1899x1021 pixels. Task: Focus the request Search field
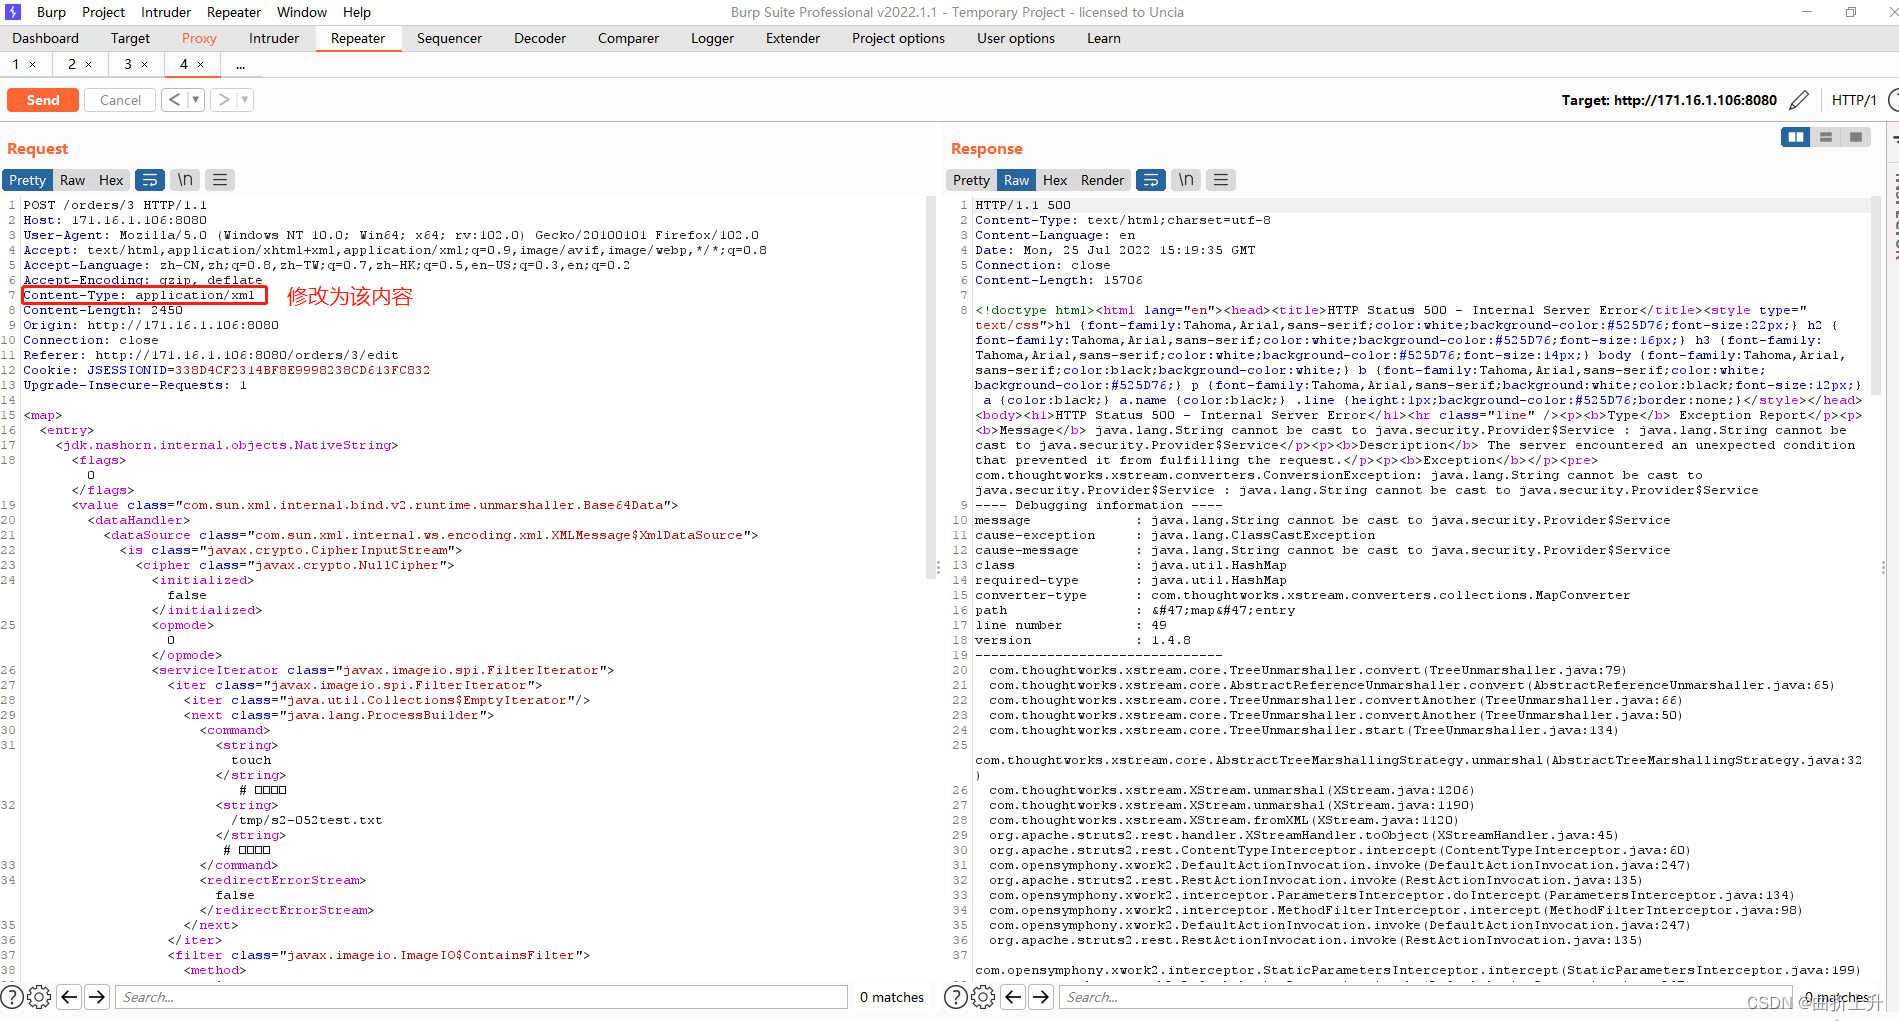pos(482,997)
